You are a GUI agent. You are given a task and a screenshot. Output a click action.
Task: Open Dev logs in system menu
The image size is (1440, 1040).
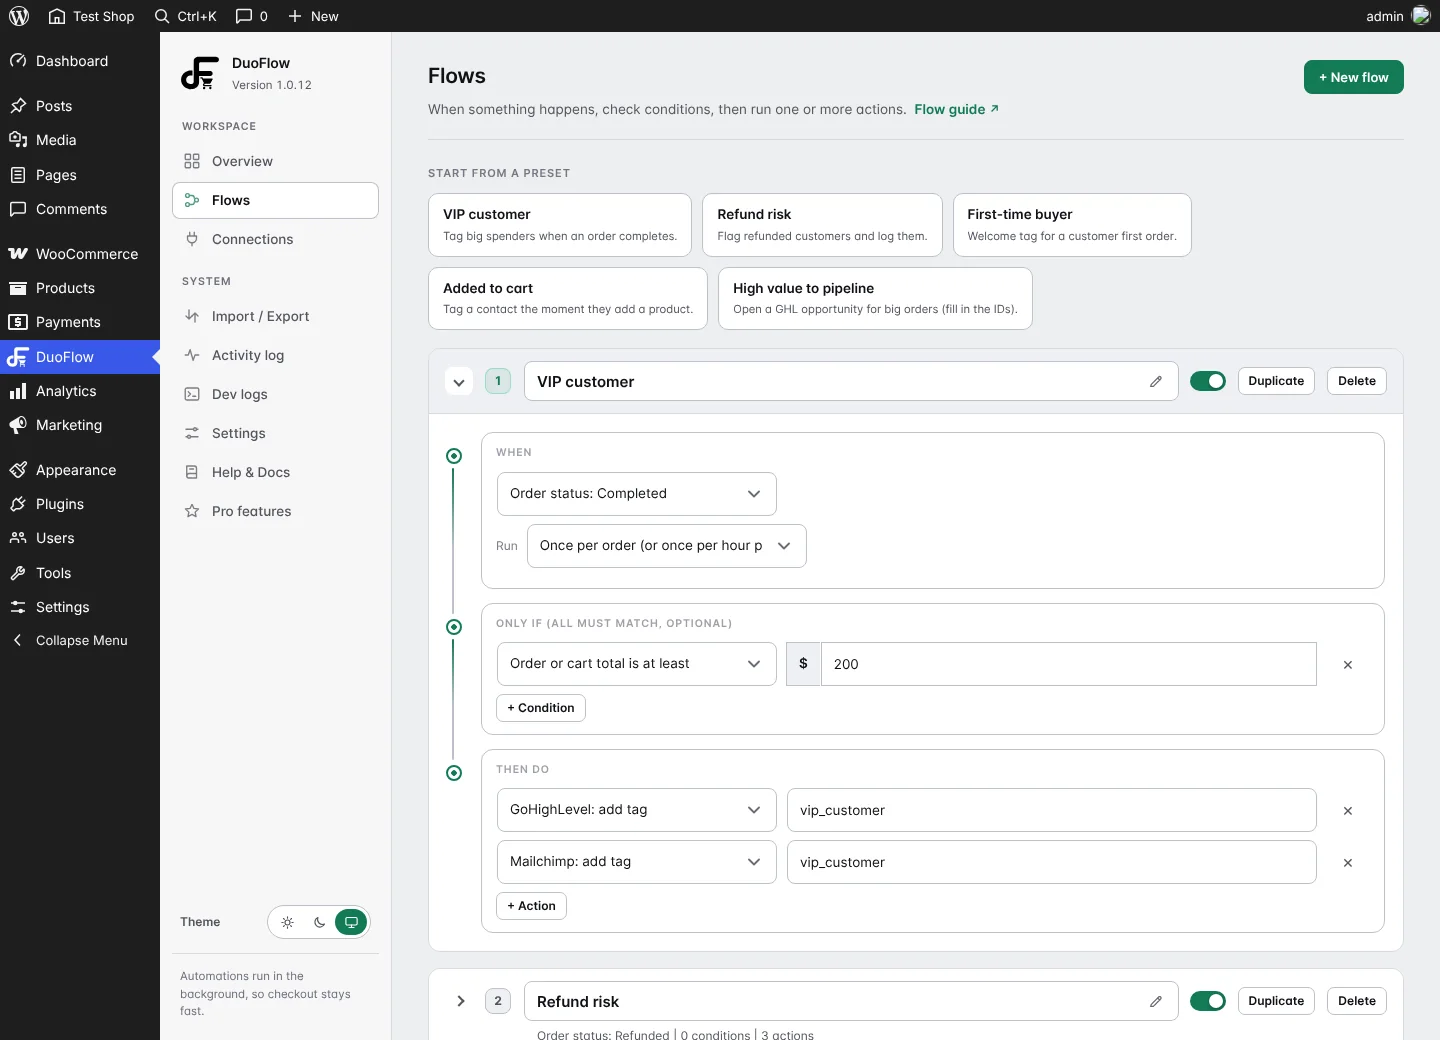[x=275, y=394]
